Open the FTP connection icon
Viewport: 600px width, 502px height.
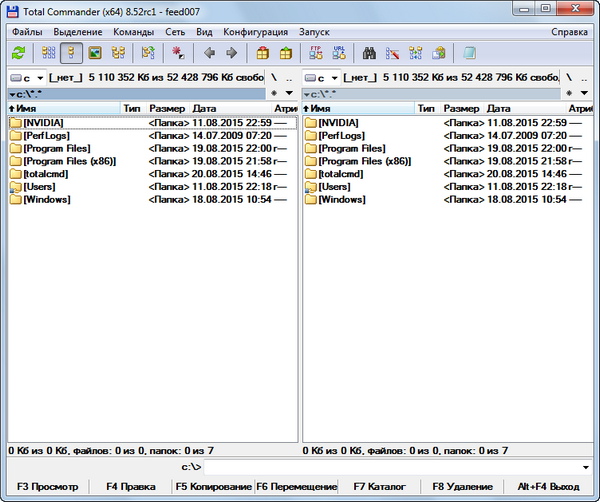316,53
